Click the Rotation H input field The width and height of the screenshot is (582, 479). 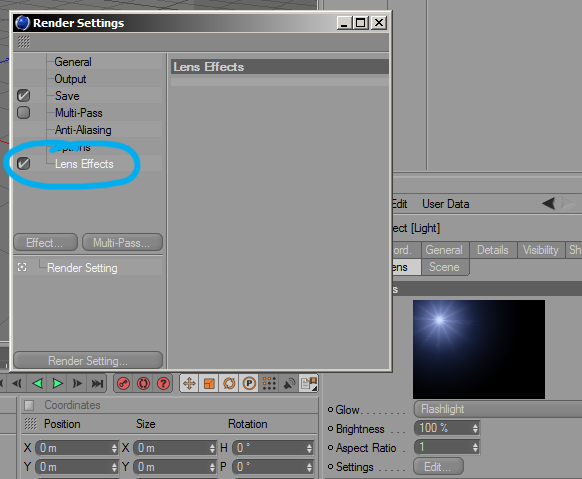click(273, 448)
